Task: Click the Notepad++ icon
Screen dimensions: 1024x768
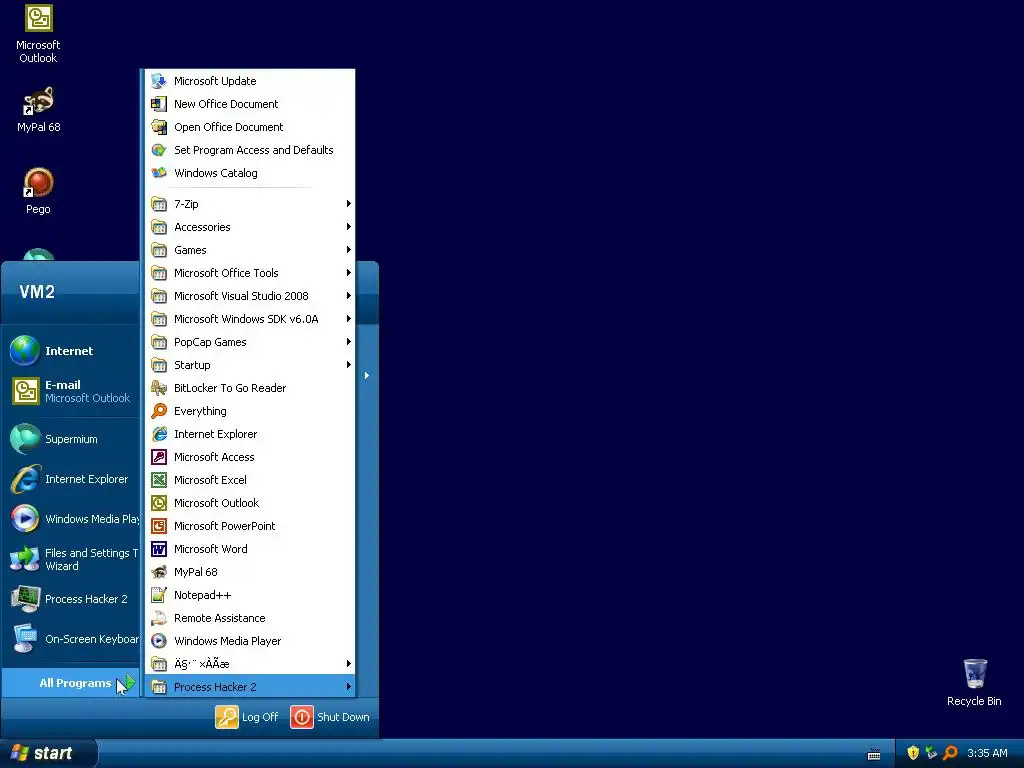Action: click(x=159, y=595)
